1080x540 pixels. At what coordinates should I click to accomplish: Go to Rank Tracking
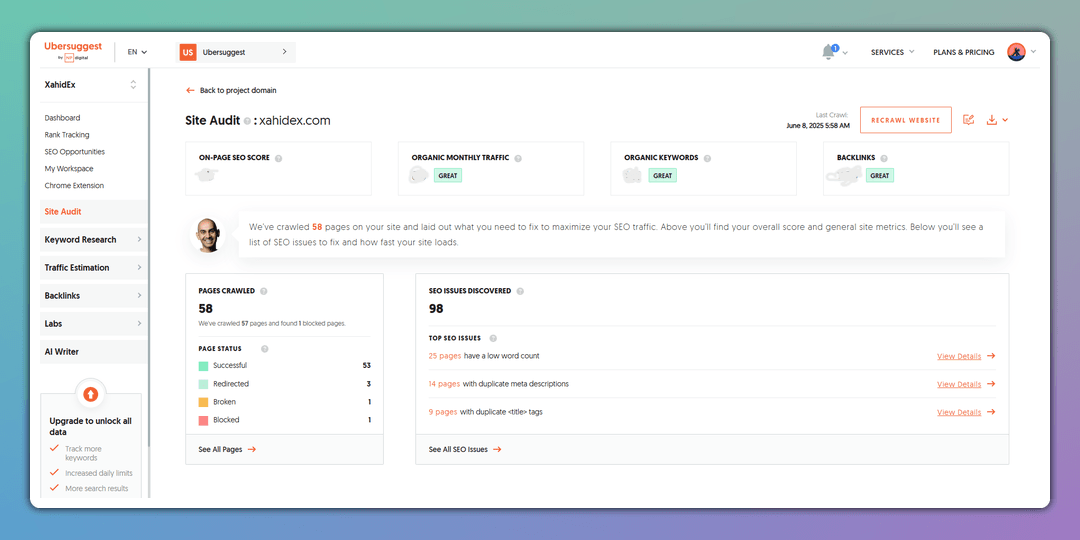pyautogui.click(x=67, y=135)
